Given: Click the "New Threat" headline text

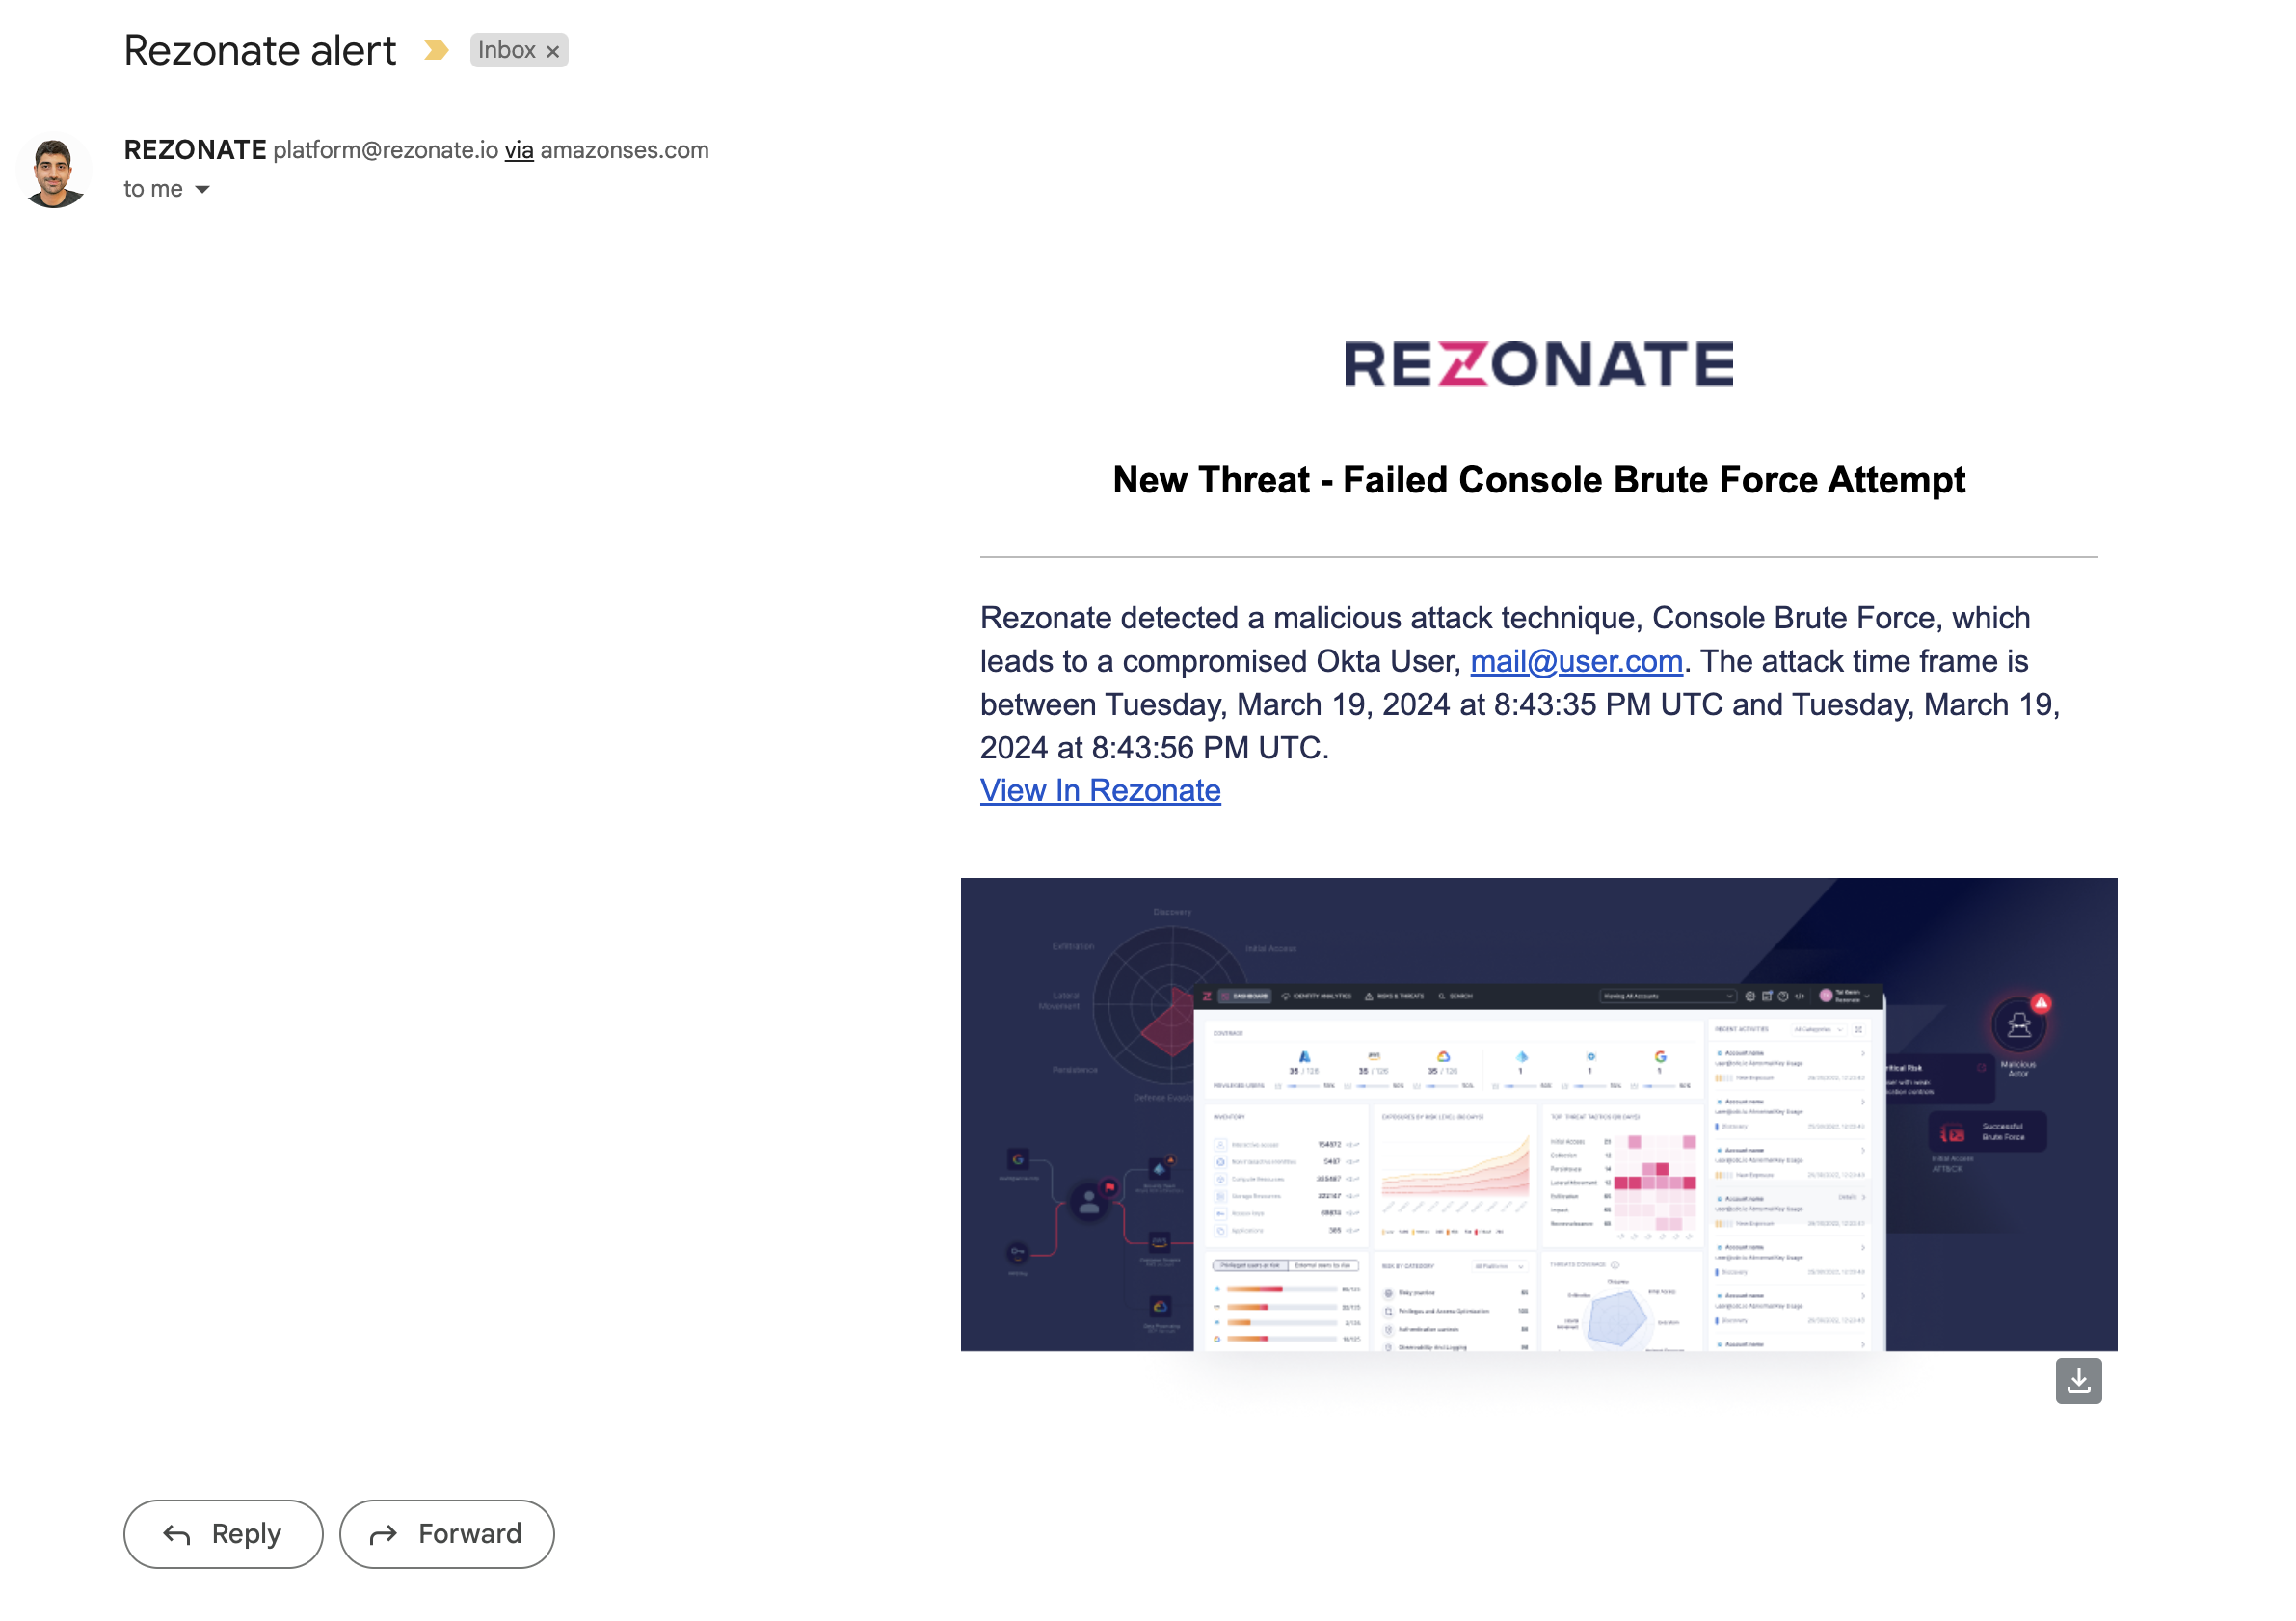Looking at the screenshot, I should 1538,480.
